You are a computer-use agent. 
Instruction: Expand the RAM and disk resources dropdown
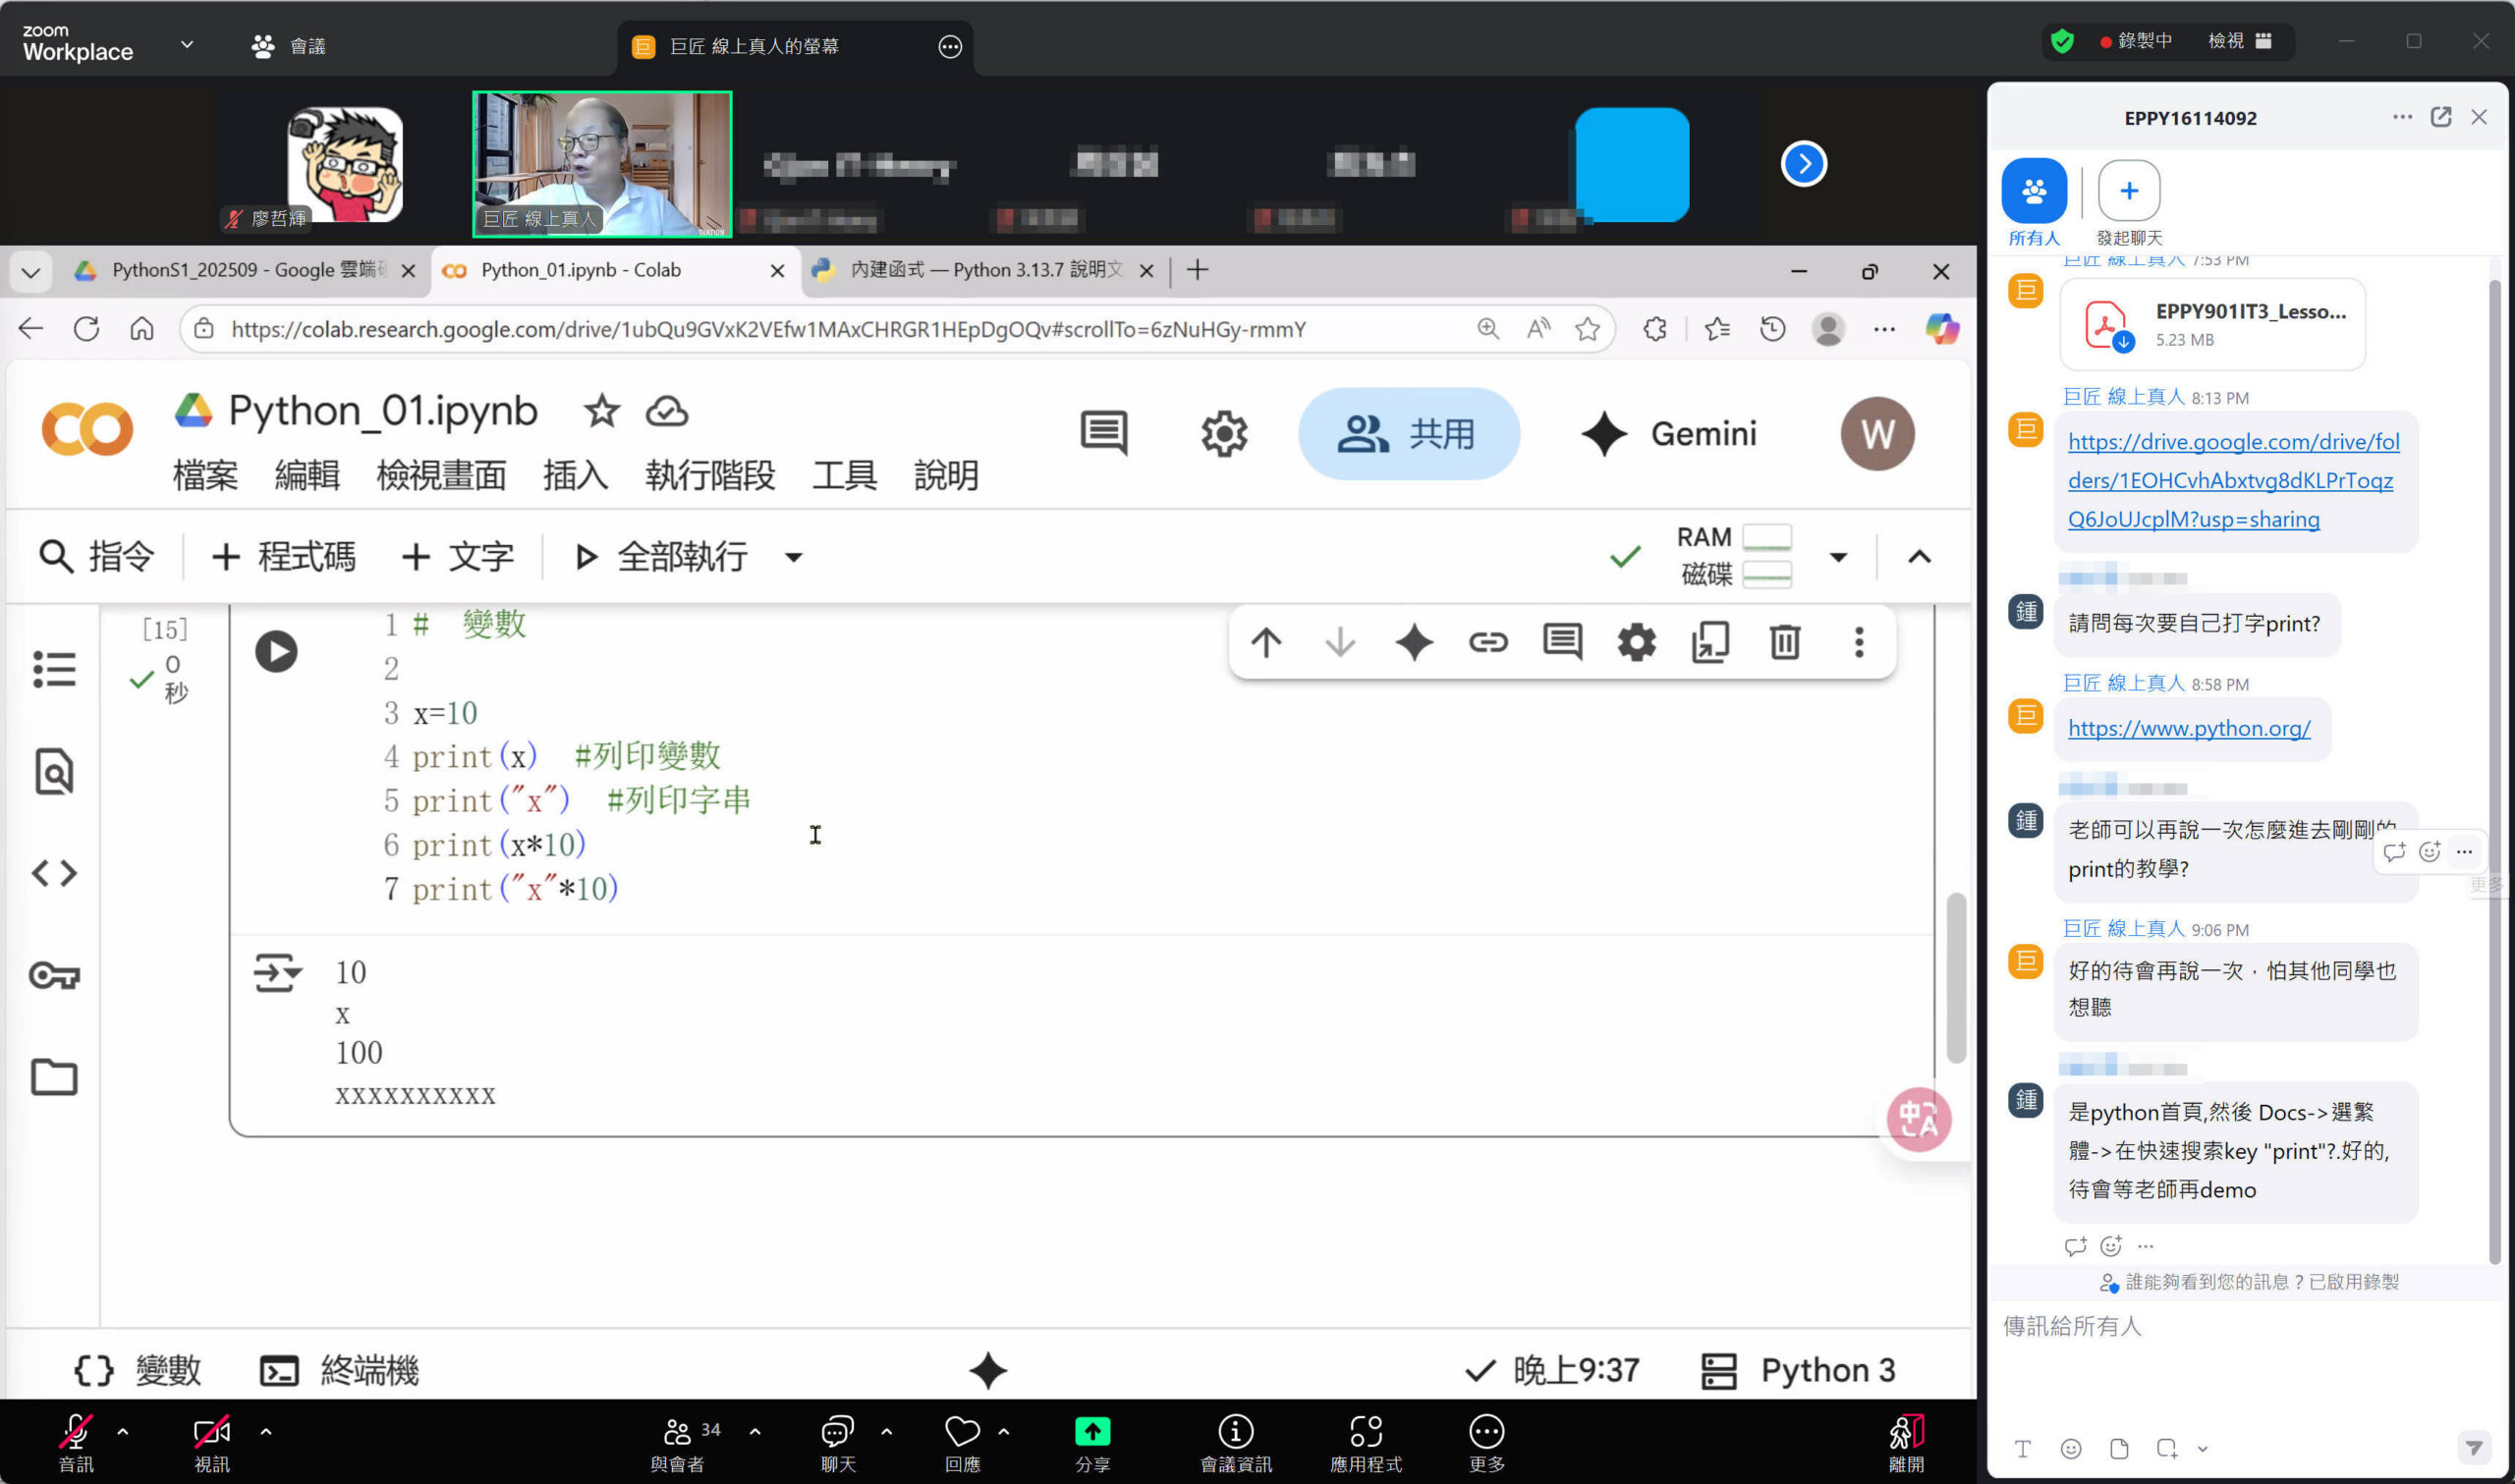(1836, 557)
